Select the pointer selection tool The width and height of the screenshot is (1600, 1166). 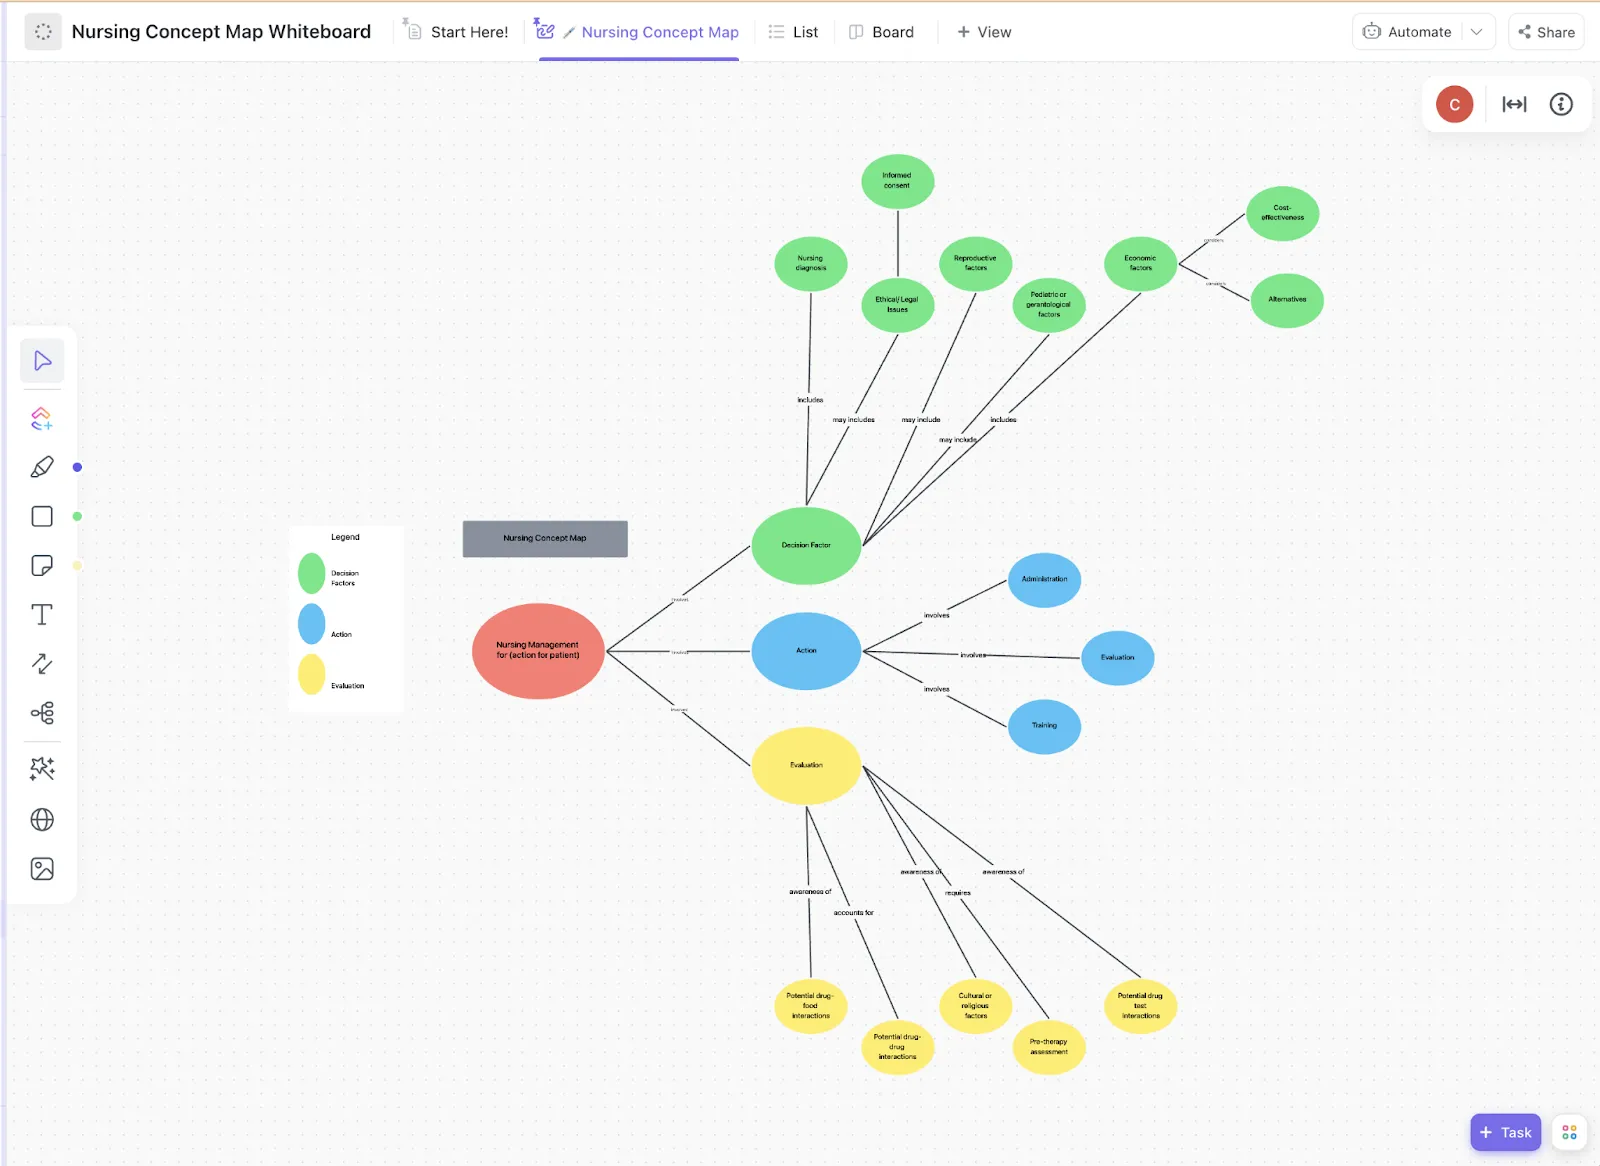(42, 360)
